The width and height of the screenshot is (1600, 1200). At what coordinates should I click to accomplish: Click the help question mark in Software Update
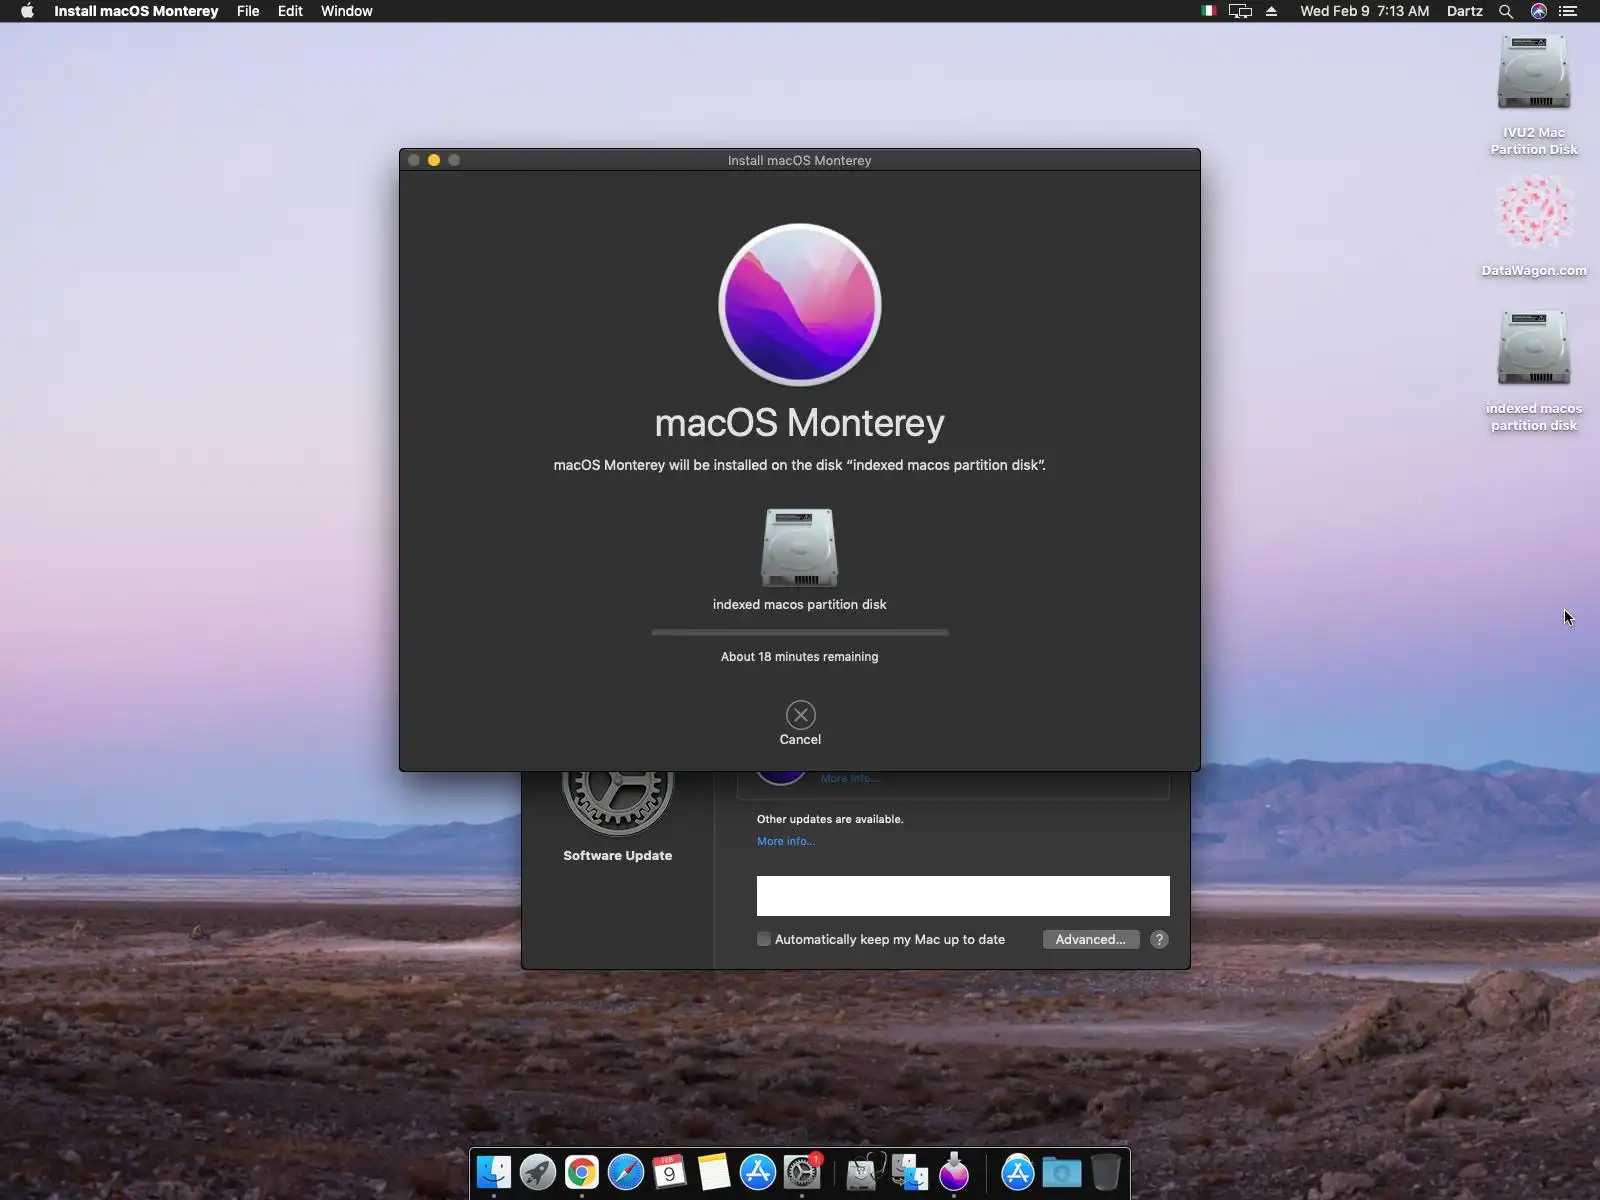click(1159, 939)
